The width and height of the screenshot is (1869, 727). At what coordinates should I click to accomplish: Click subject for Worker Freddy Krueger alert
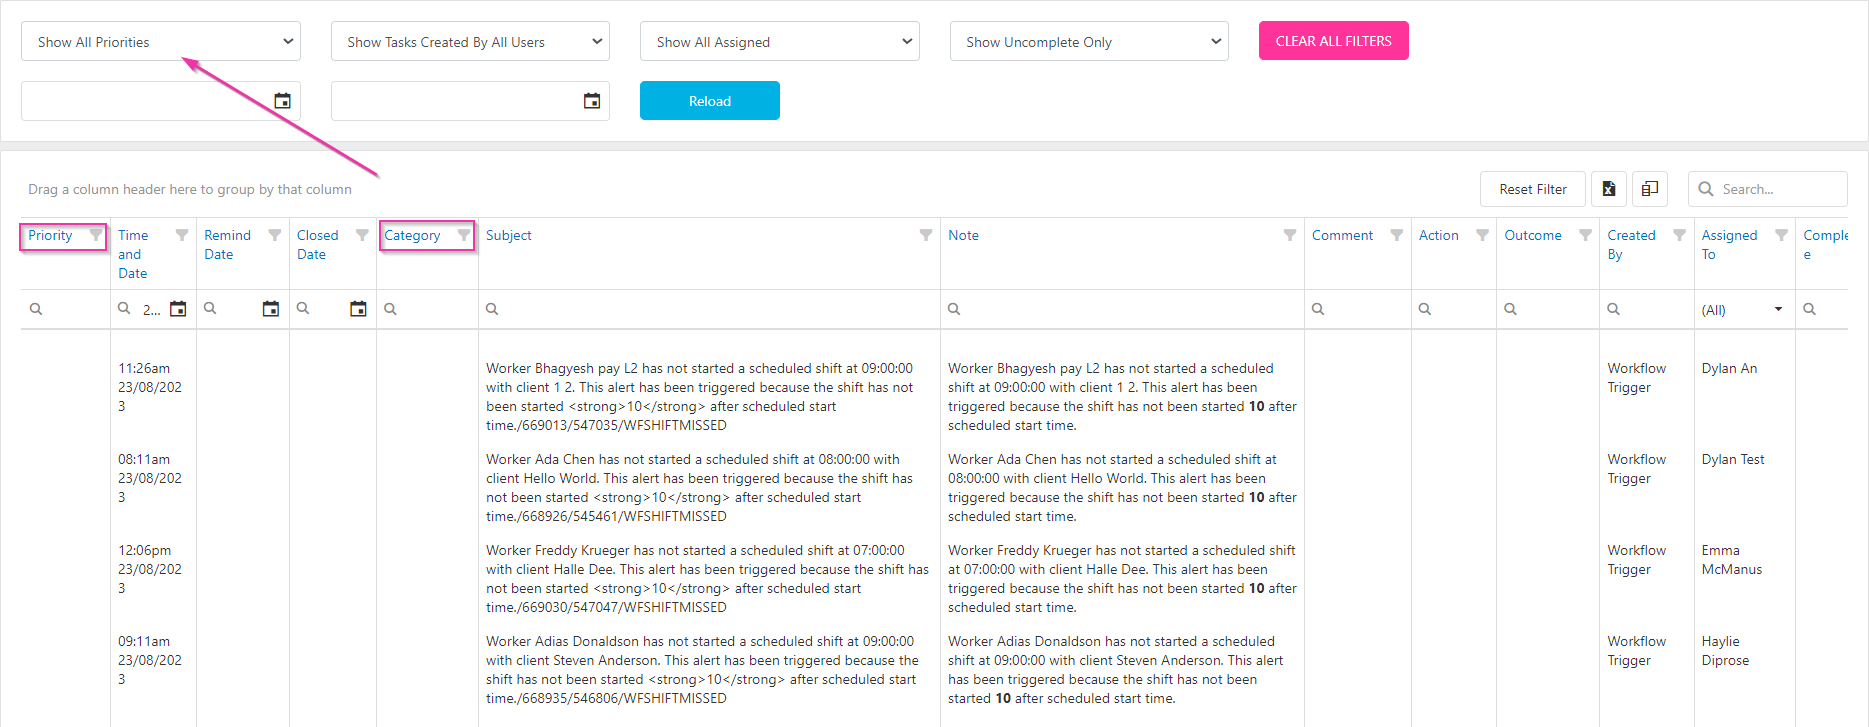[x=707, y=579]
